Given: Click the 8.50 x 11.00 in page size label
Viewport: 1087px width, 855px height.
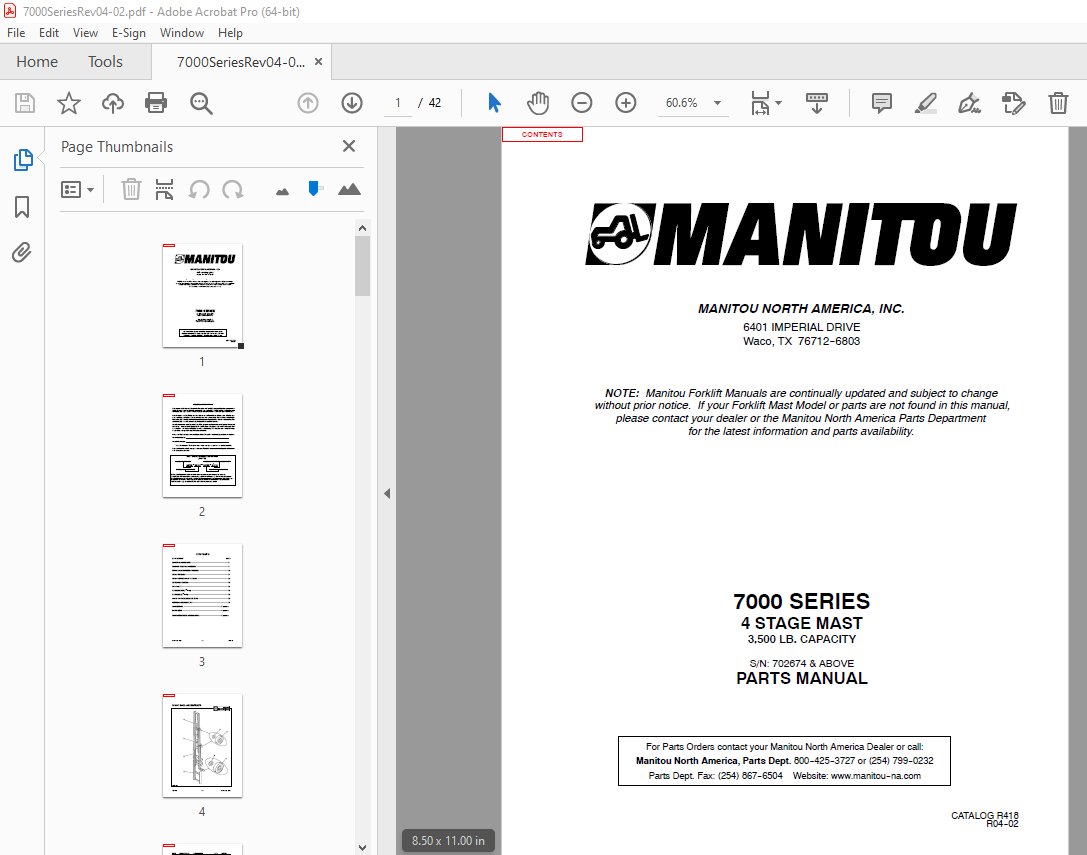Looking at the screenshot, I should tap(448, 840).
